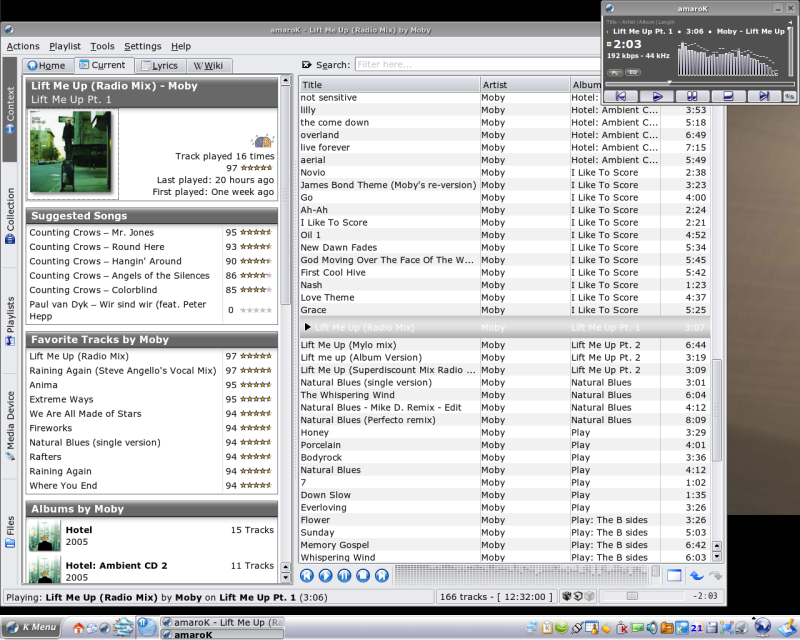Switch to the Lyrics tab

(x=160, y=65)
